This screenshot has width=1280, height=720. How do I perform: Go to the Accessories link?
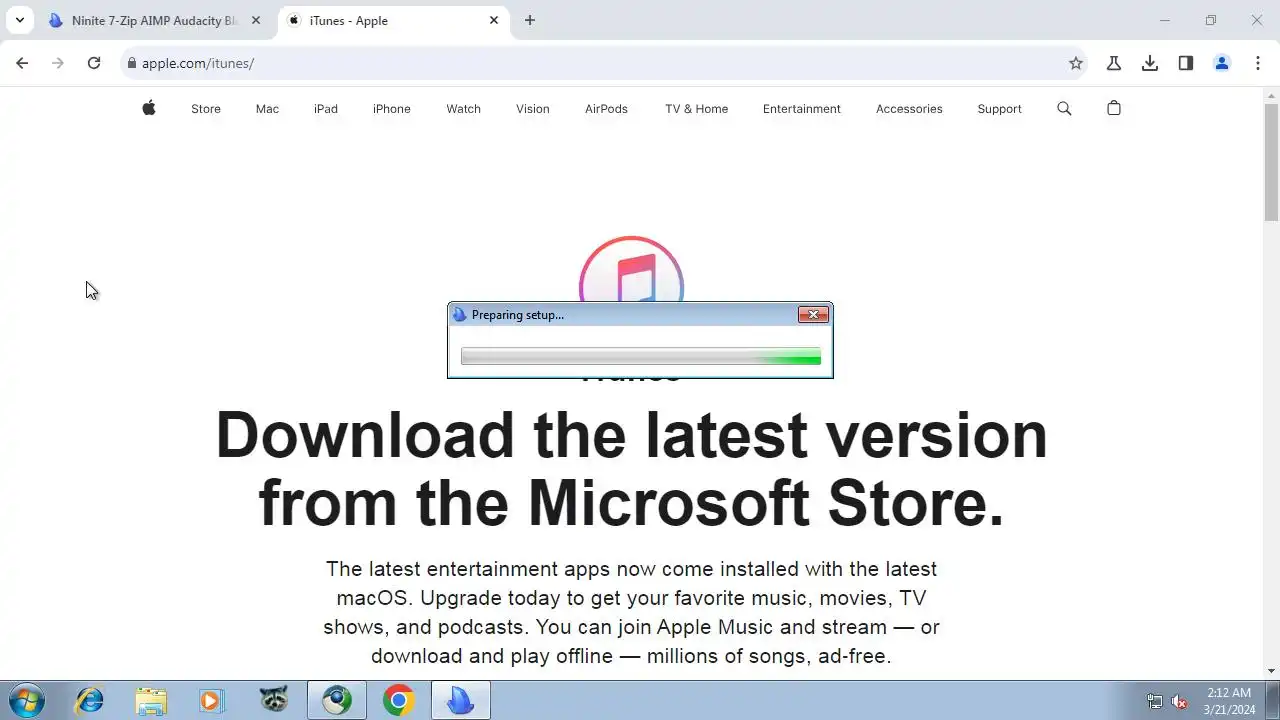909,108
